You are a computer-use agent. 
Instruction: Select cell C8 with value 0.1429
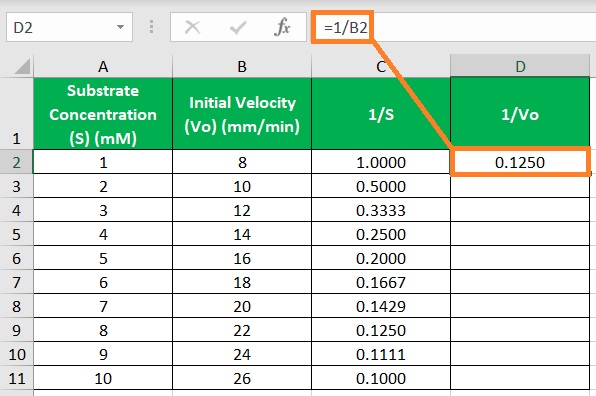click(x=381, y=306)
